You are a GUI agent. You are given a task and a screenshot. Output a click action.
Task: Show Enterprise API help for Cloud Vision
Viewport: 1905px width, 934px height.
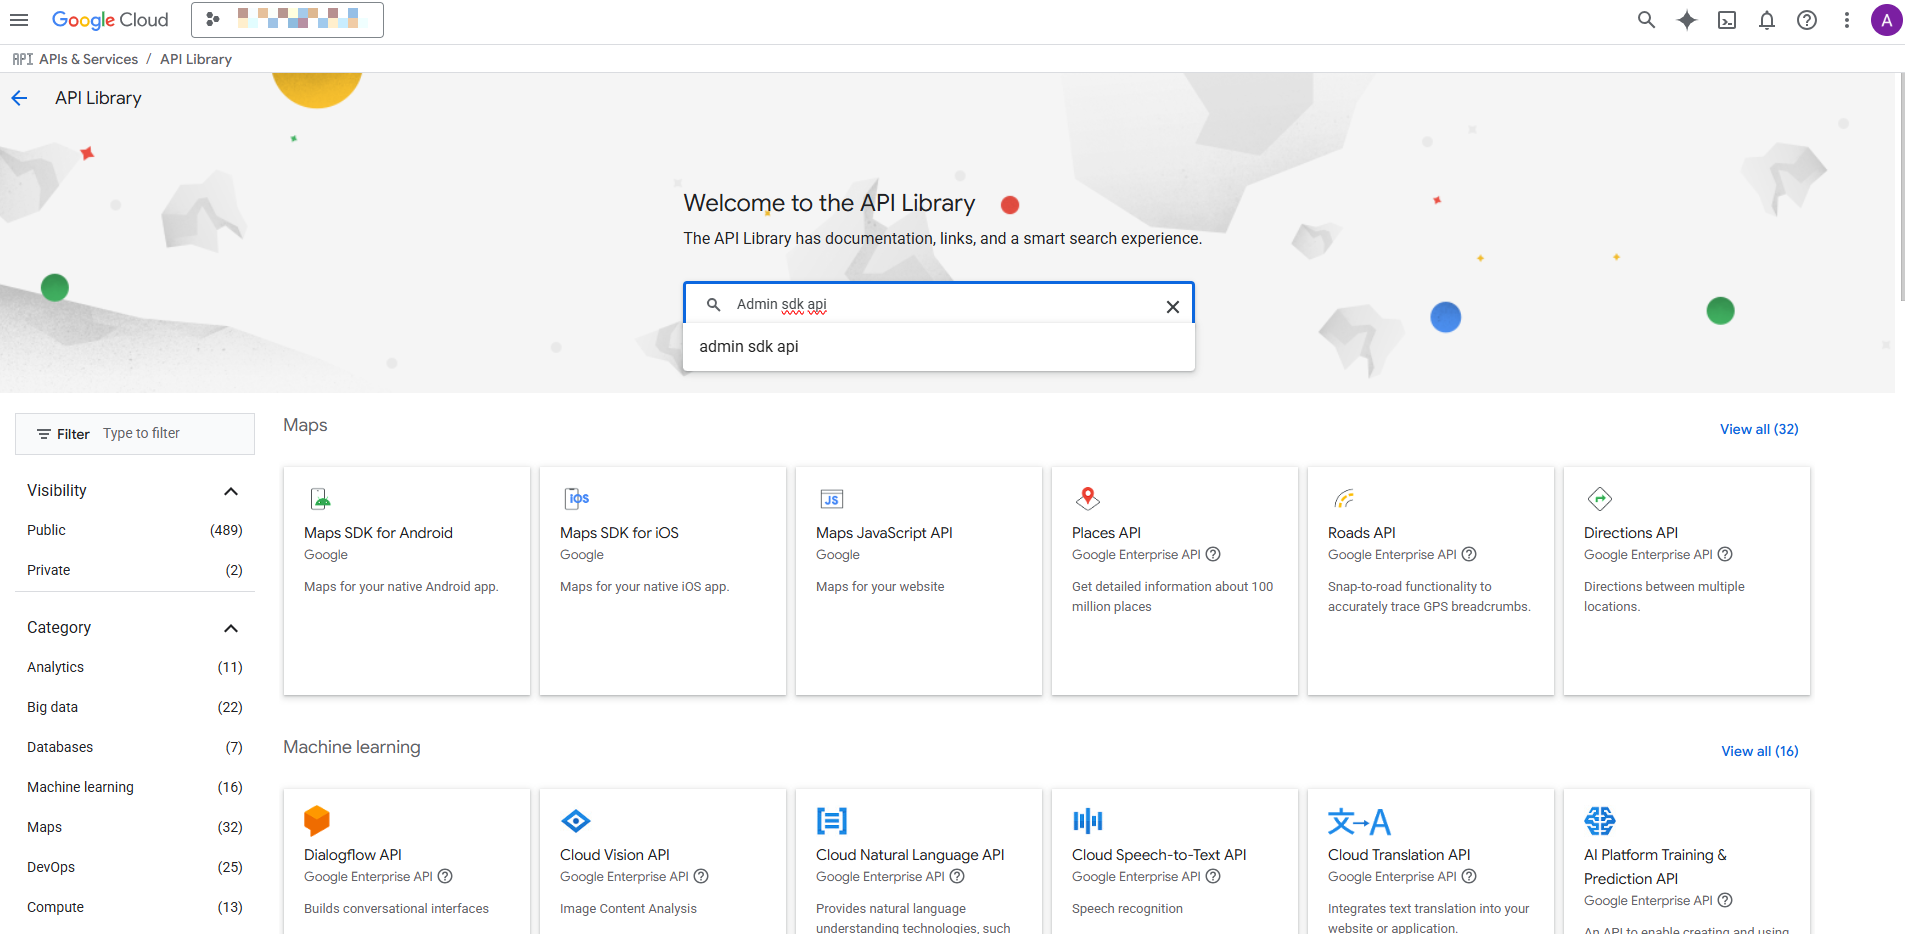(x=701, y=876)
